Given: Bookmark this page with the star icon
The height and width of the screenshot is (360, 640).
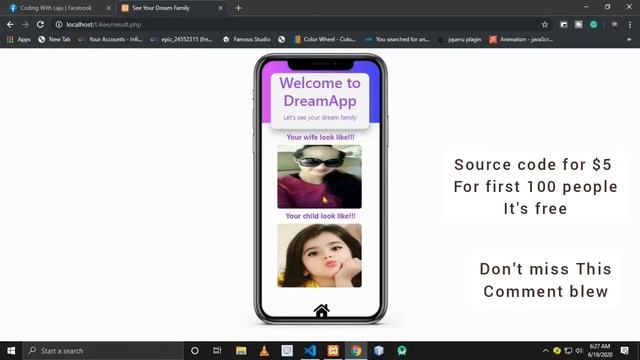Looking at the screenshot, I should point(544,24).
